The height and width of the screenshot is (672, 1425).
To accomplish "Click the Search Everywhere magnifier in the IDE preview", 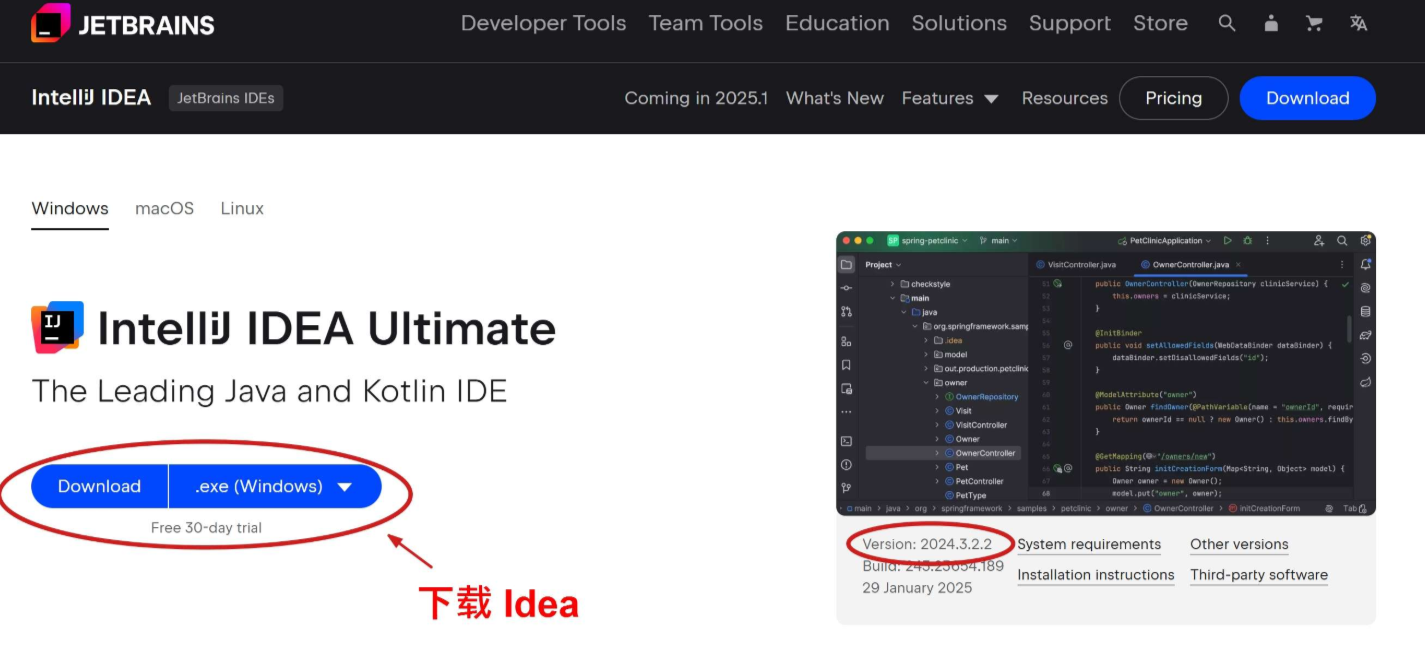I will (x=1342, y=241).
